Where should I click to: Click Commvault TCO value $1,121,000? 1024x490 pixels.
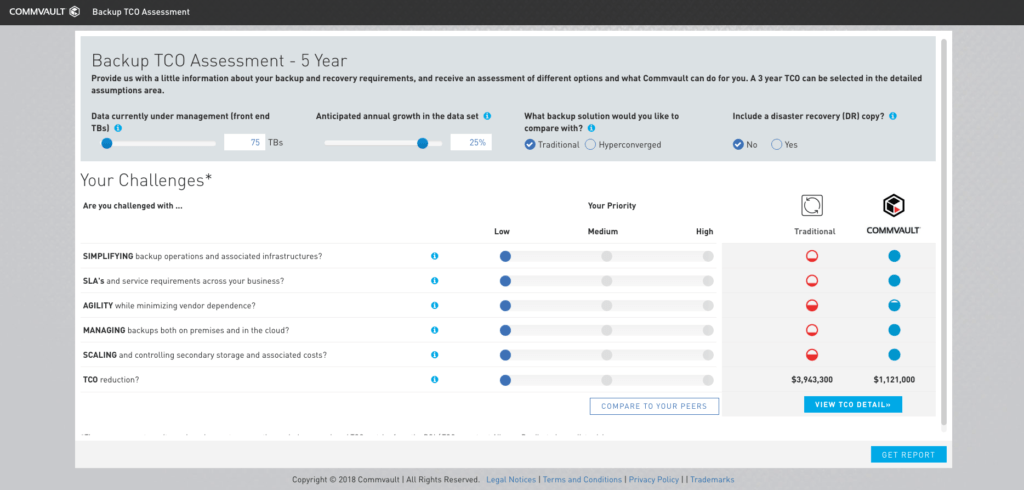tap(894, 380)
